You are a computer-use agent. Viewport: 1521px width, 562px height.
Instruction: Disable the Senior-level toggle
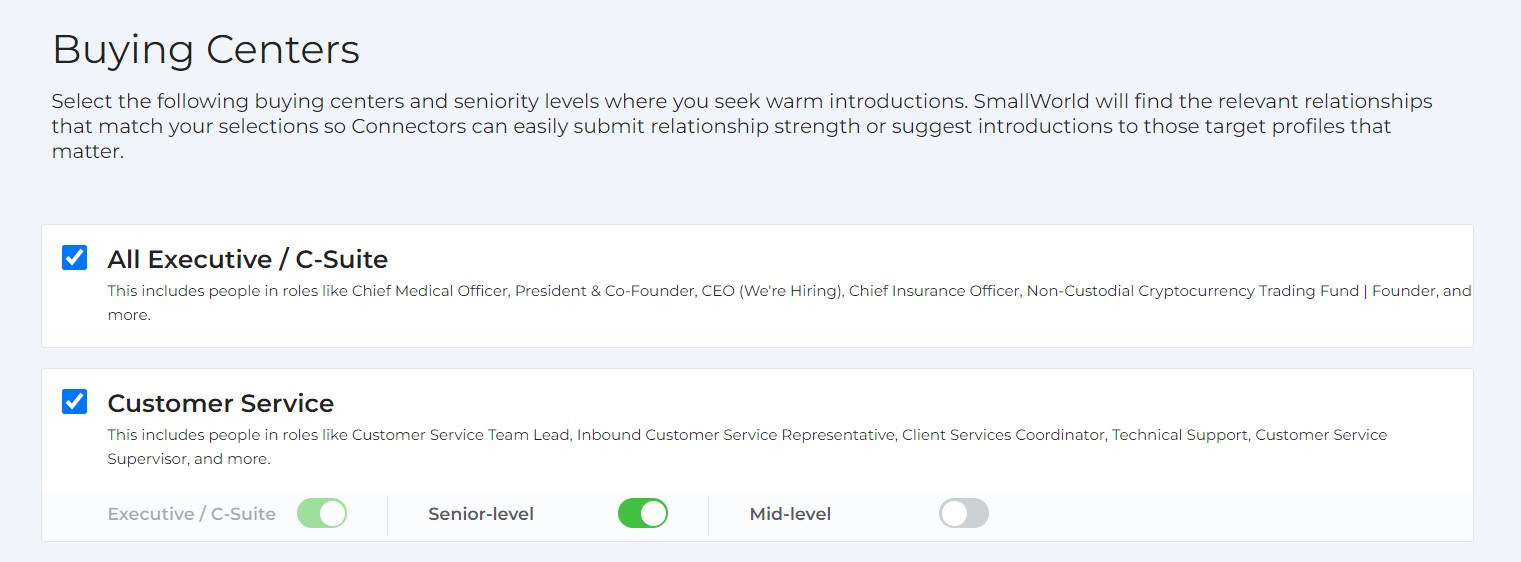[643, 514]
